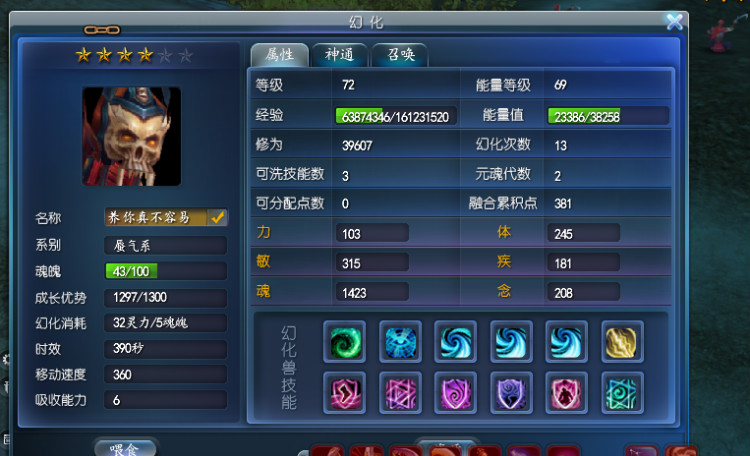Select the pink shield skill with red rune
The width and height of the screenshot is (750, 456).
coord(344,392)
